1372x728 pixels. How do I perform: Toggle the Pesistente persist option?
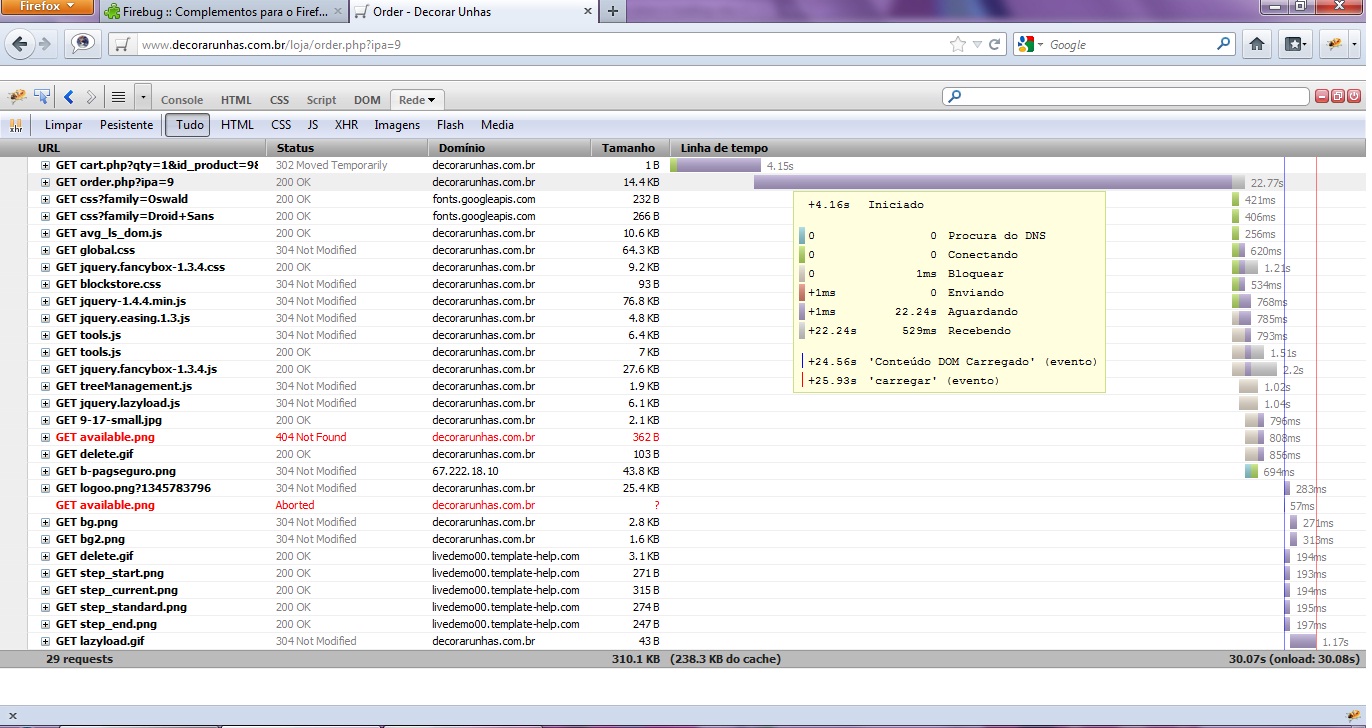(126, 125)
